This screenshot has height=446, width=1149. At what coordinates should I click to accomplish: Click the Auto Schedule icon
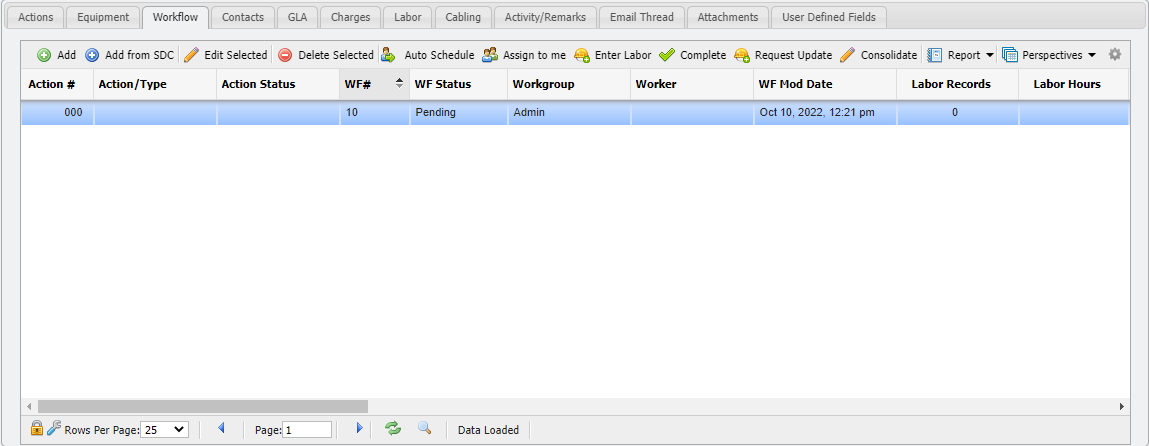(x=388, y=55)
